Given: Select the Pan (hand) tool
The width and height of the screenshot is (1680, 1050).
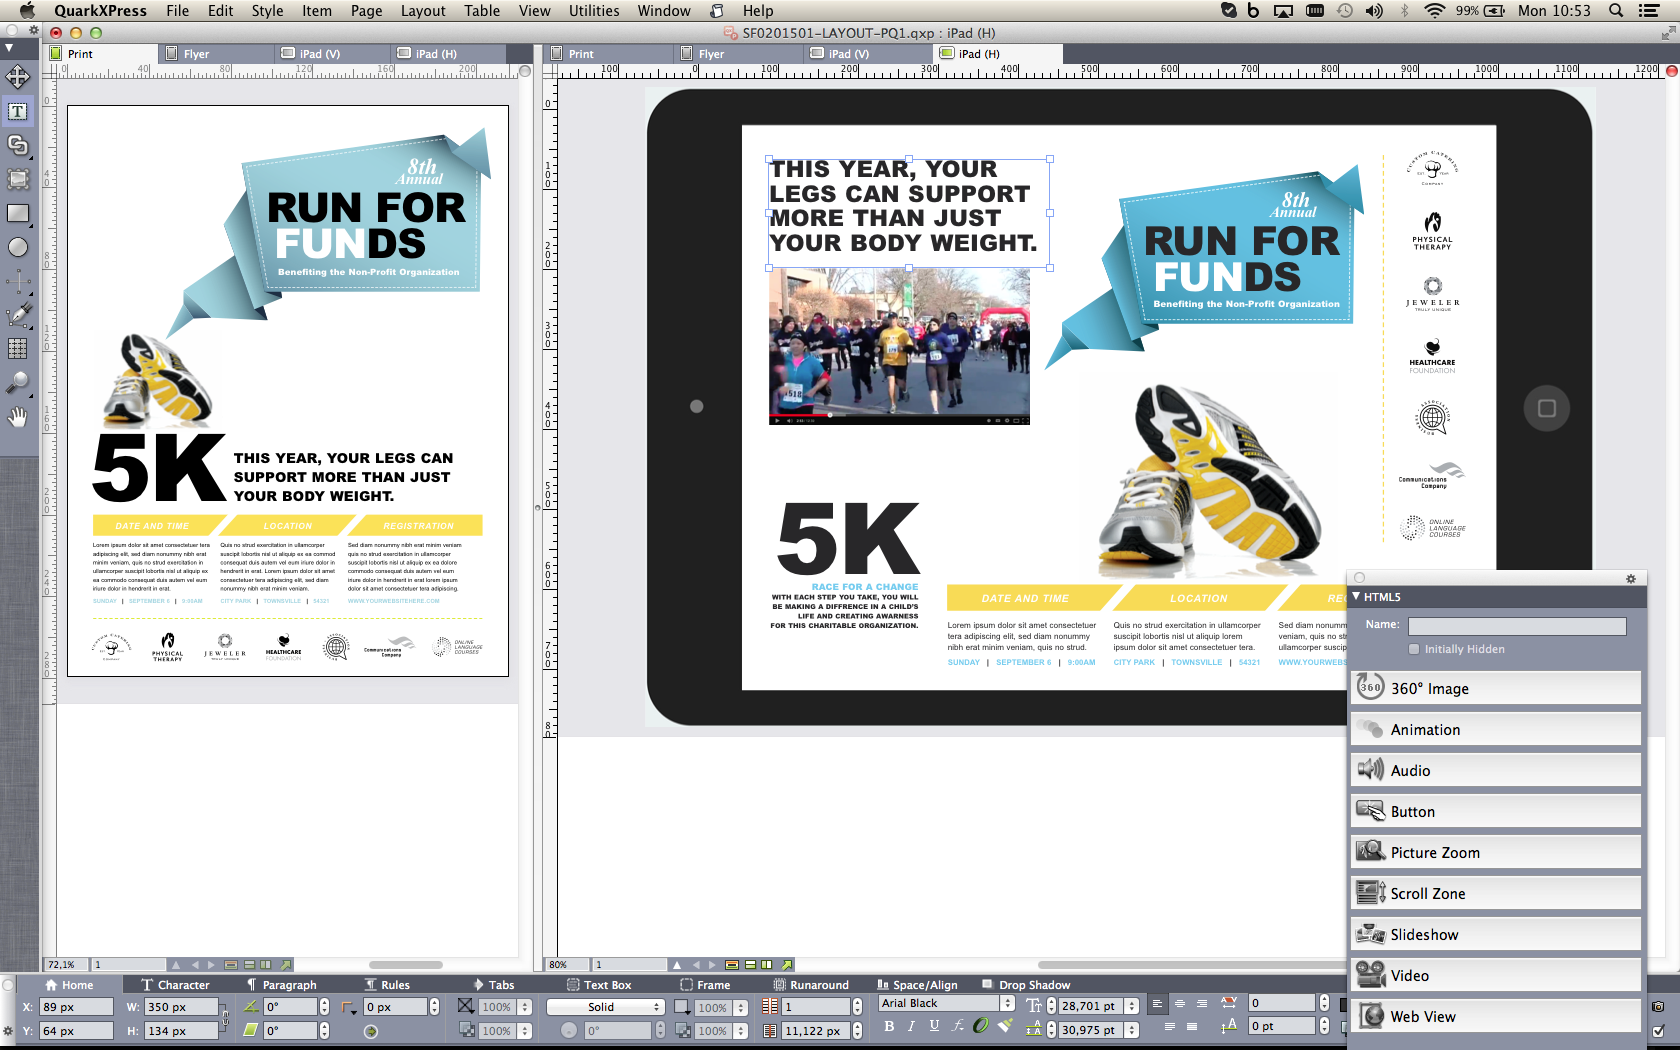Looking at the screenshot, I should 16,417.
